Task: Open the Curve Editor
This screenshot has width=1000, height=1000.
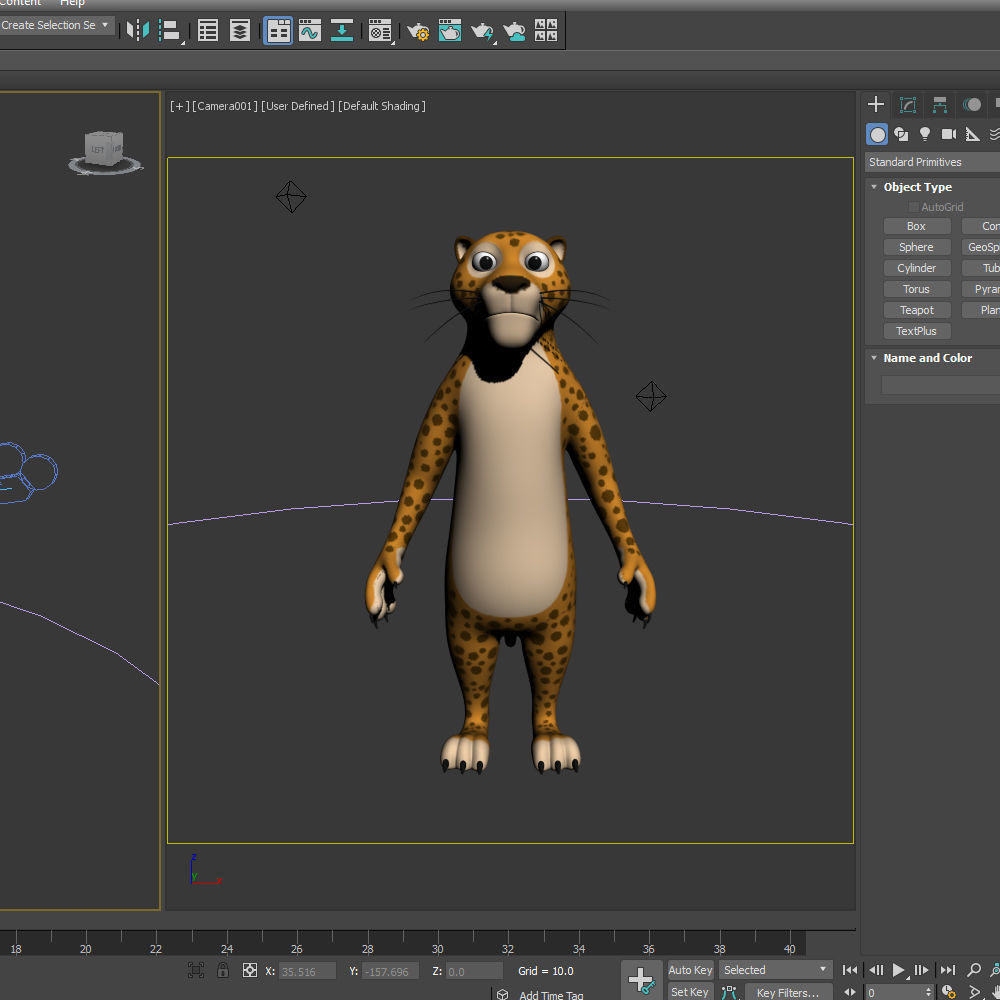Action: pos(310,30)
